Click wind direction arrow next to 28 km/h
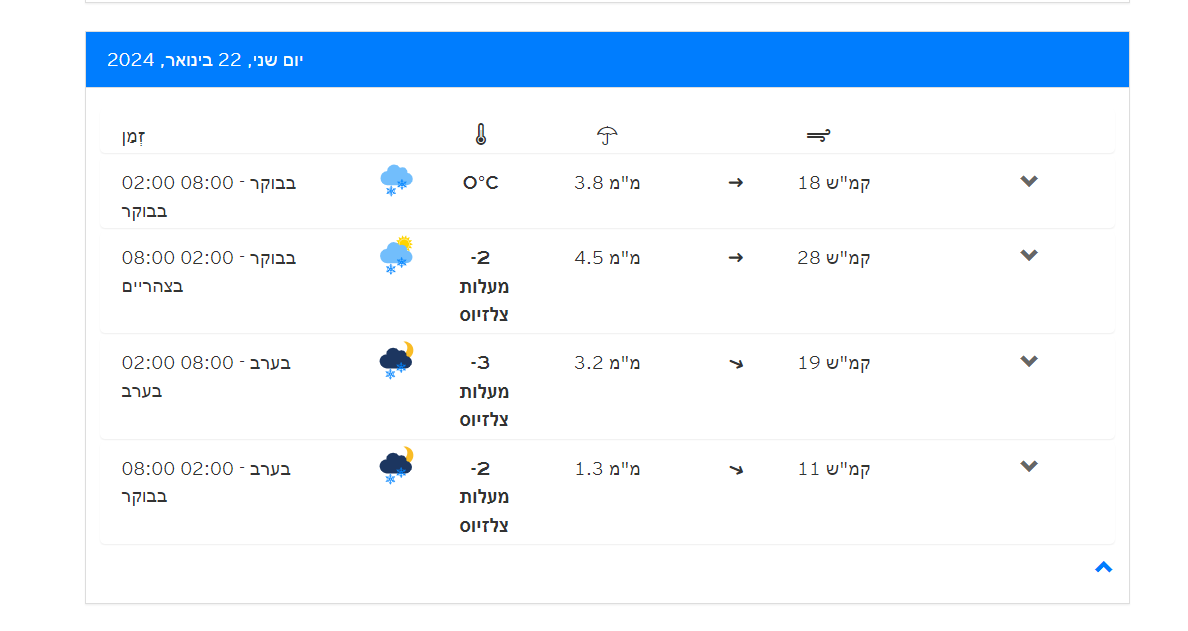Image resolution: width=1188 pixels, height=631 pixels. [x=736, y=258]
